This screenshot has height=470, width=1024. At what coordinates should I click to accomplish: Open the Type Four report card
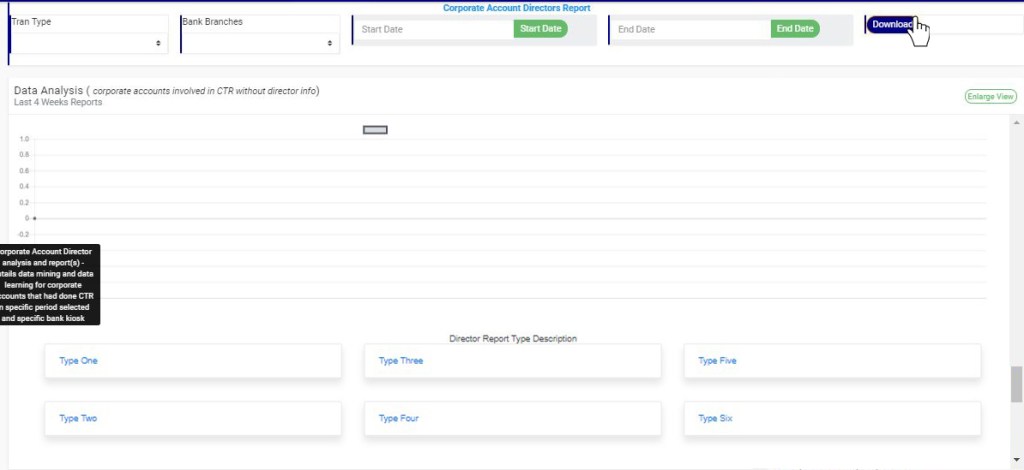(x=512, y=419)
